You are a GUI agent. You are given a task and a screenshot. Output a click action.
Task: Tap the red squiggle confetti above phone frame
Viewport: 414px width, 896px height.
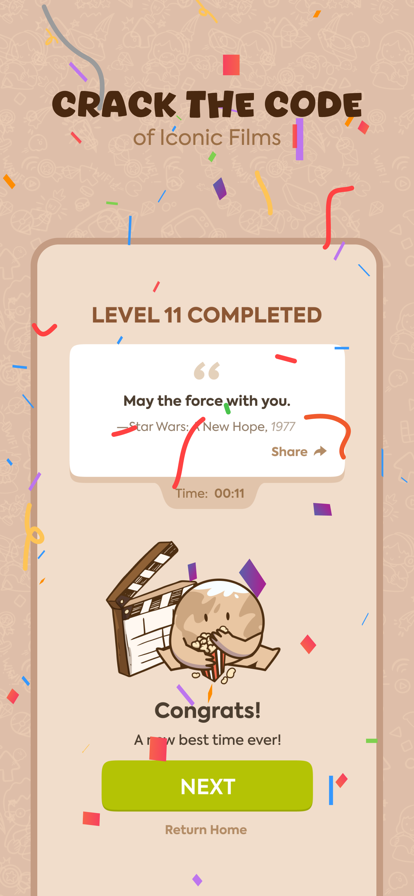[x=337, y=216]
